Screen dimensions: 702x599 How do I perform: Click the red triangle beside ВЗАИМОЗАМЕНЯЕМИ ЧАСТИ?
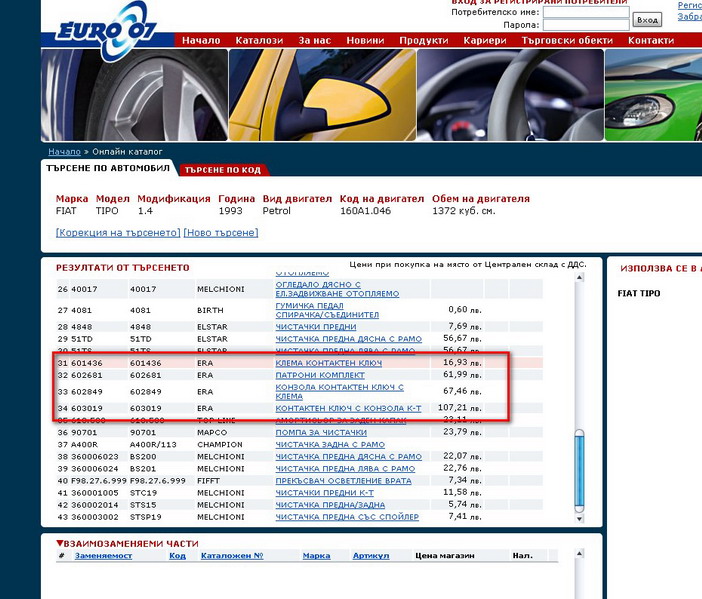60,544
